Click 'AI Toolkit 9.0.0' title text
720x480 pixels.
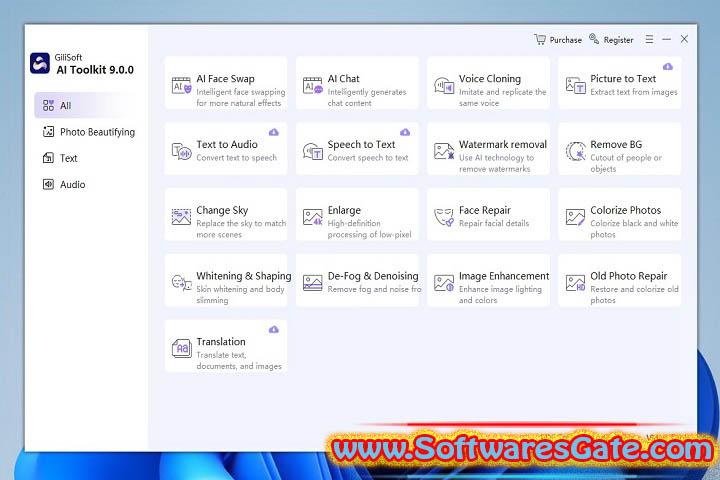click(x=95, y=70)
